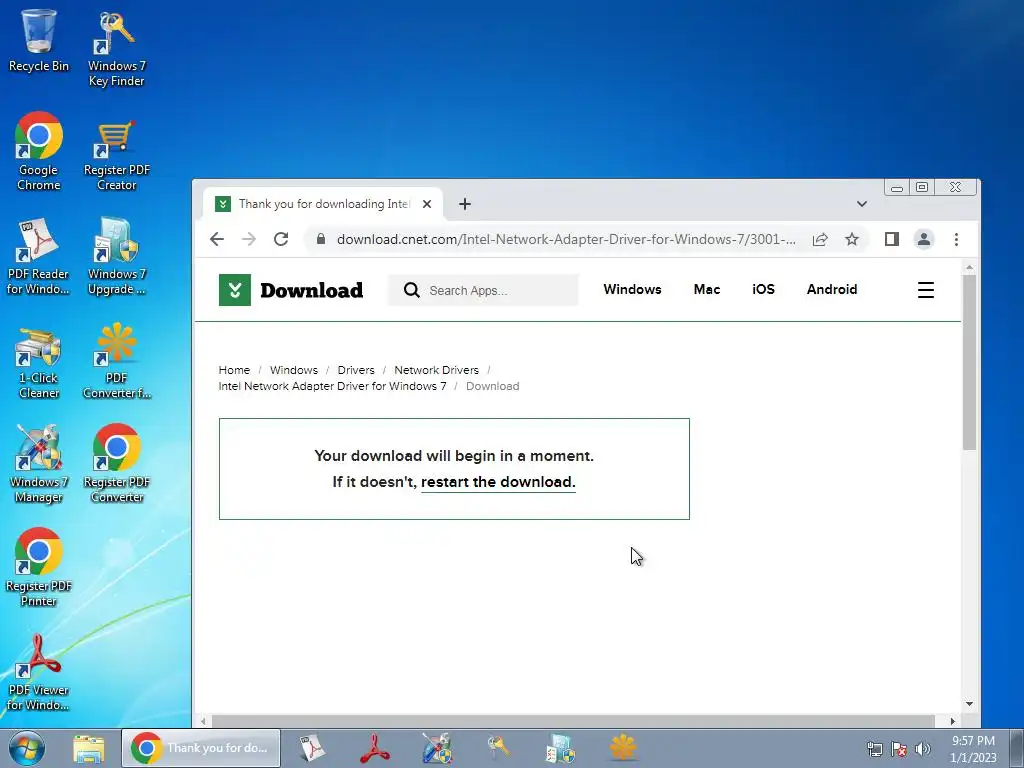Image resolution: width=1024 pixels, height=768 pixels.
Task: Open the PDF Reader taskbar icon
Action: click(312, 748)
